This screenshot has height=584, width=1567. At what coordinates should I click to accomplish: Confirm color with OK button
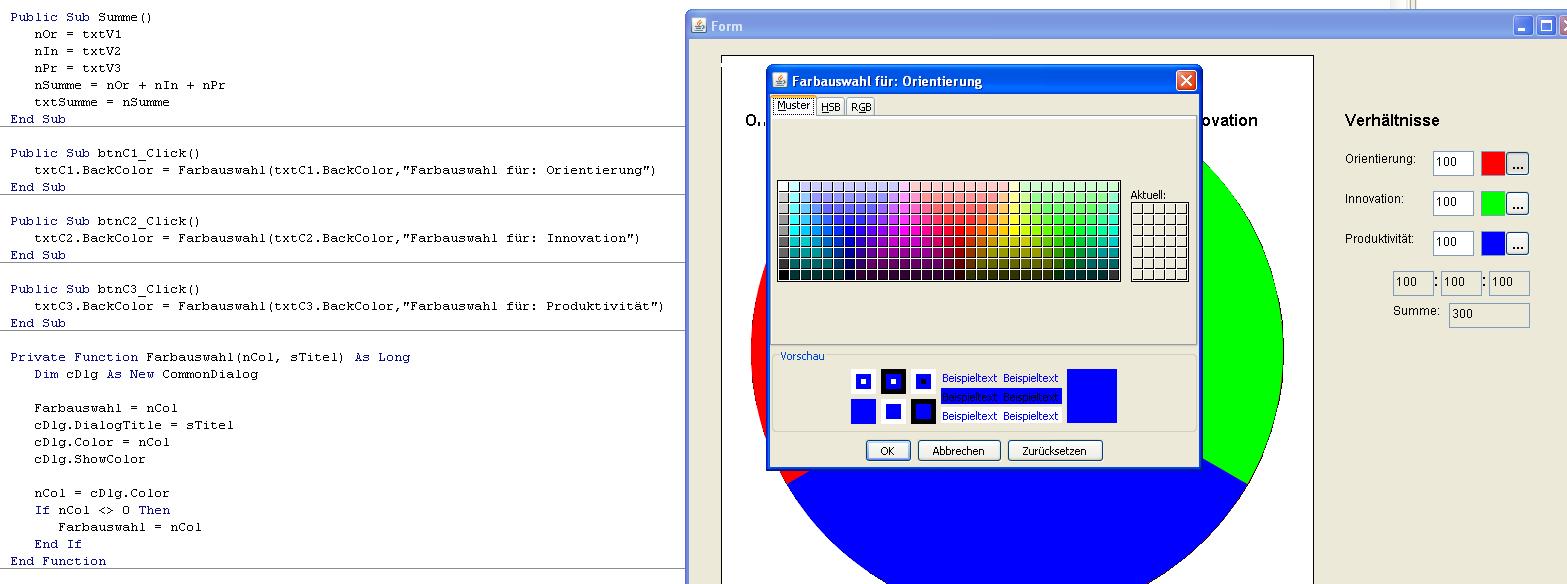point(887,451)
